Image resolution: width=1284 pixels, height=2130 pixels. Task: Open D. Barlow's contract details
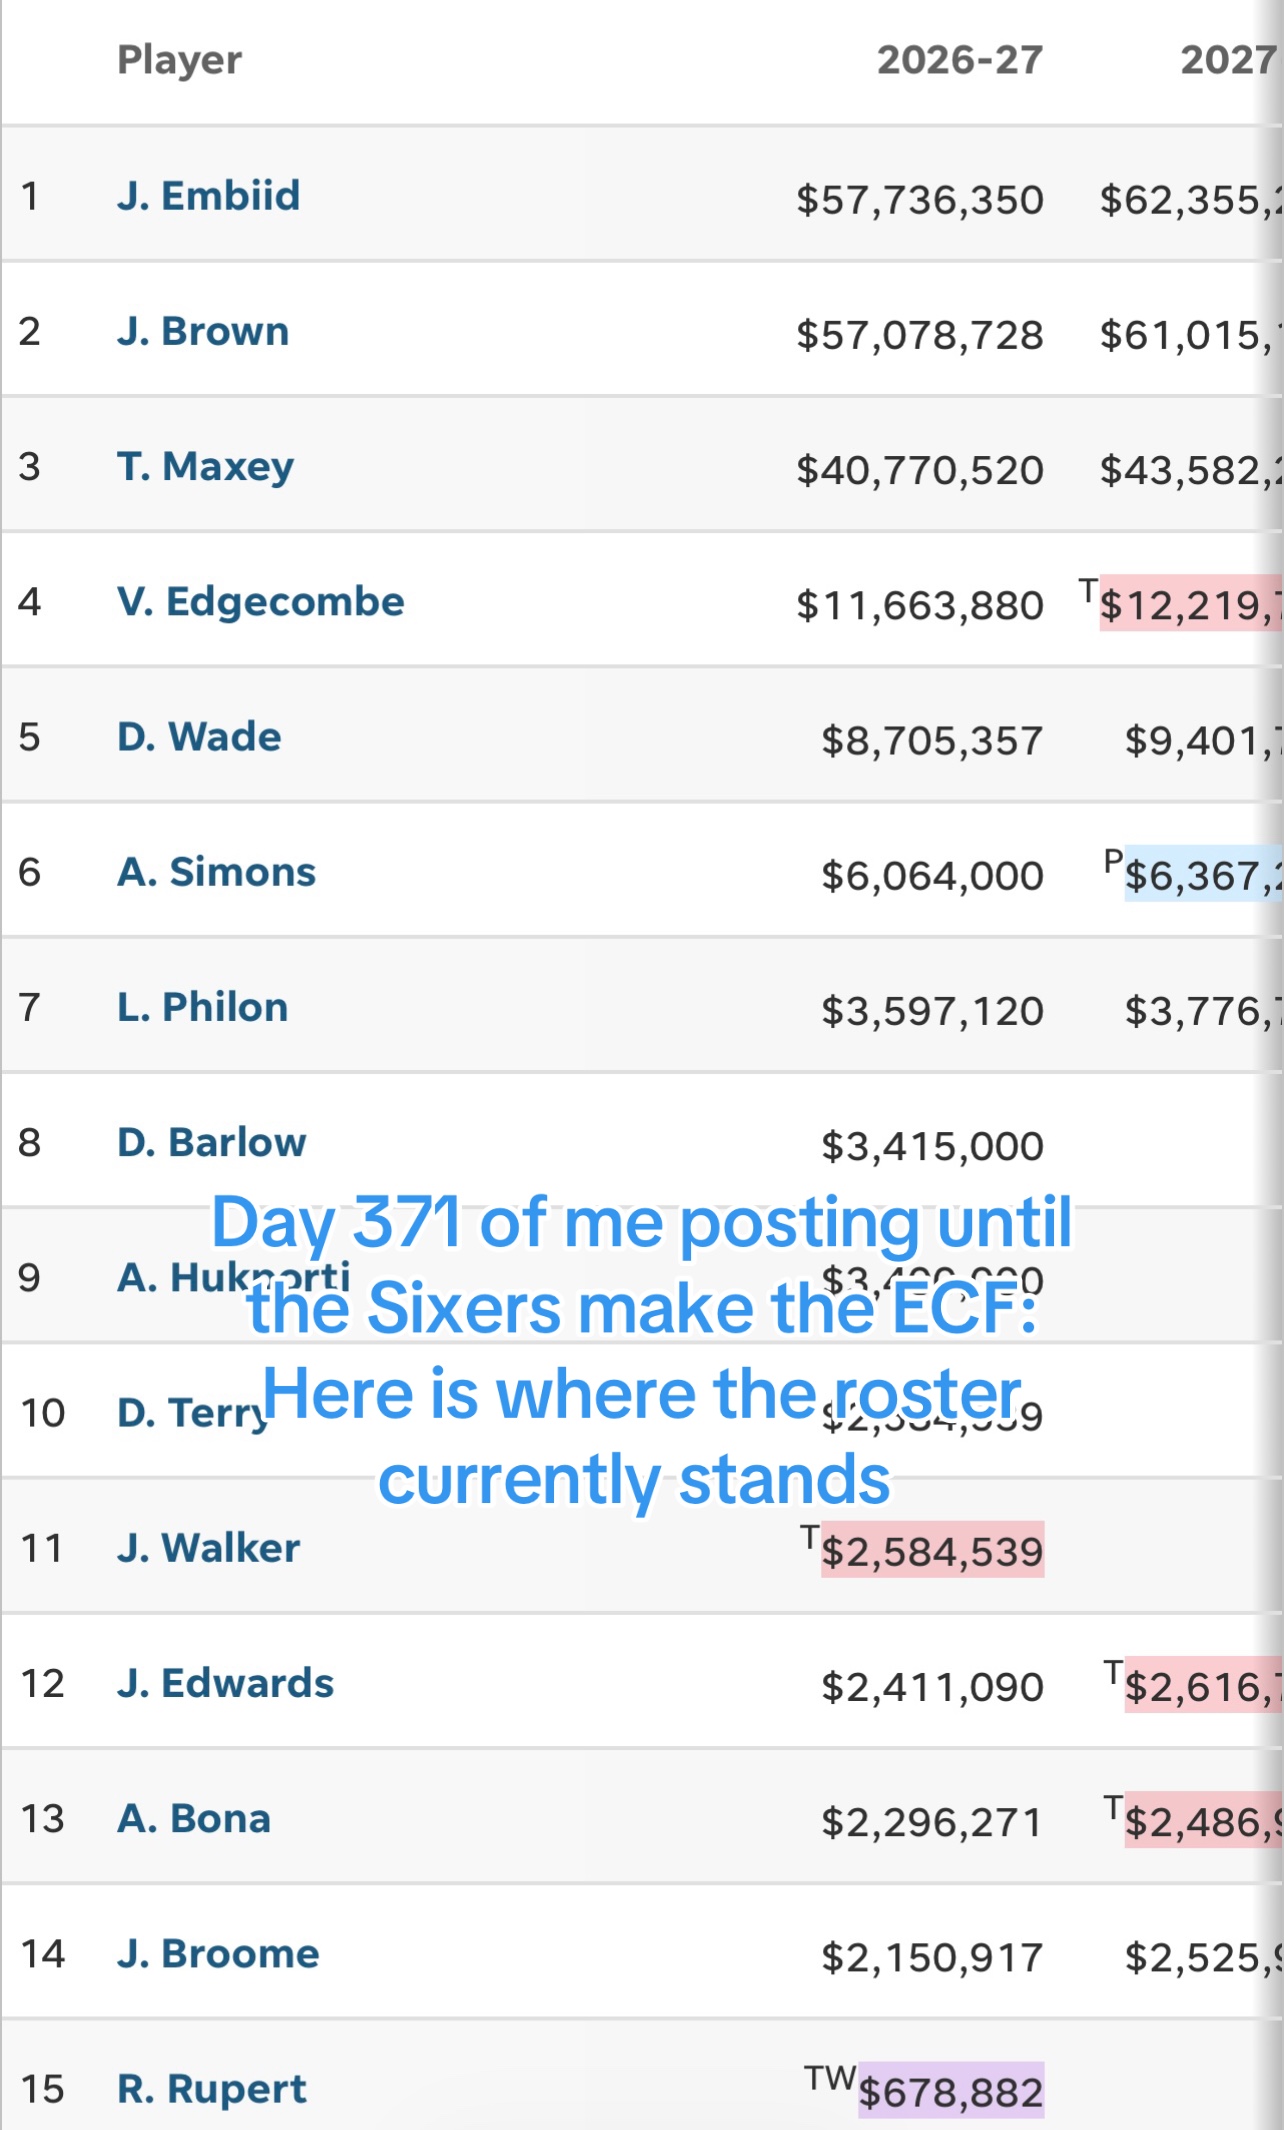(211, 1142)
